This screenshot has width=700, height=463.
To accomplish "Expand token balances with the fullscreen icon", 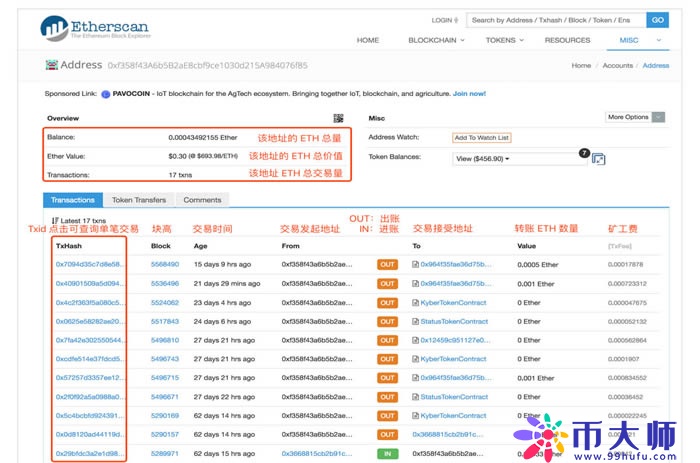I will 599,159.
